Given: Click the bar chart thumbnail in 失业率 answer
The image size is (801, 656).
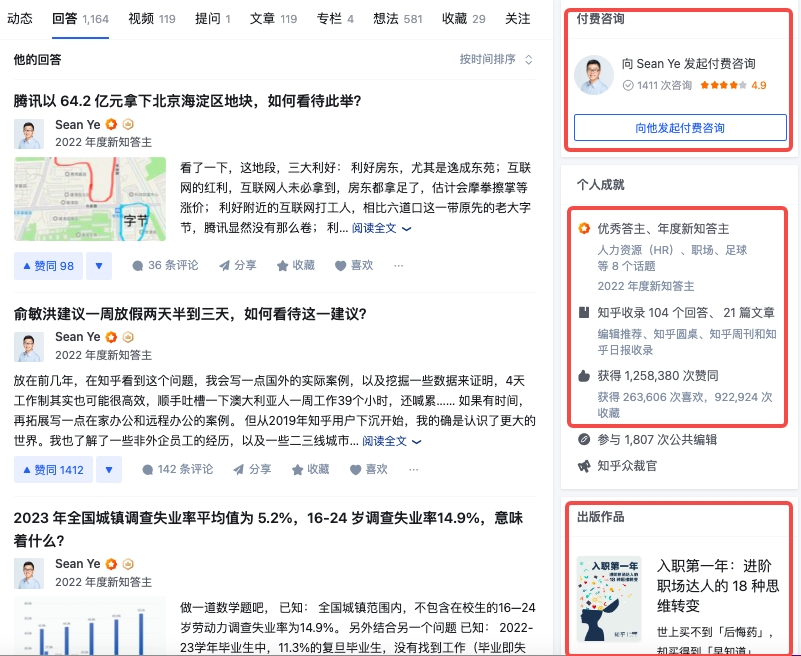Looking at the screenshot, I should [x=90, y=625].
